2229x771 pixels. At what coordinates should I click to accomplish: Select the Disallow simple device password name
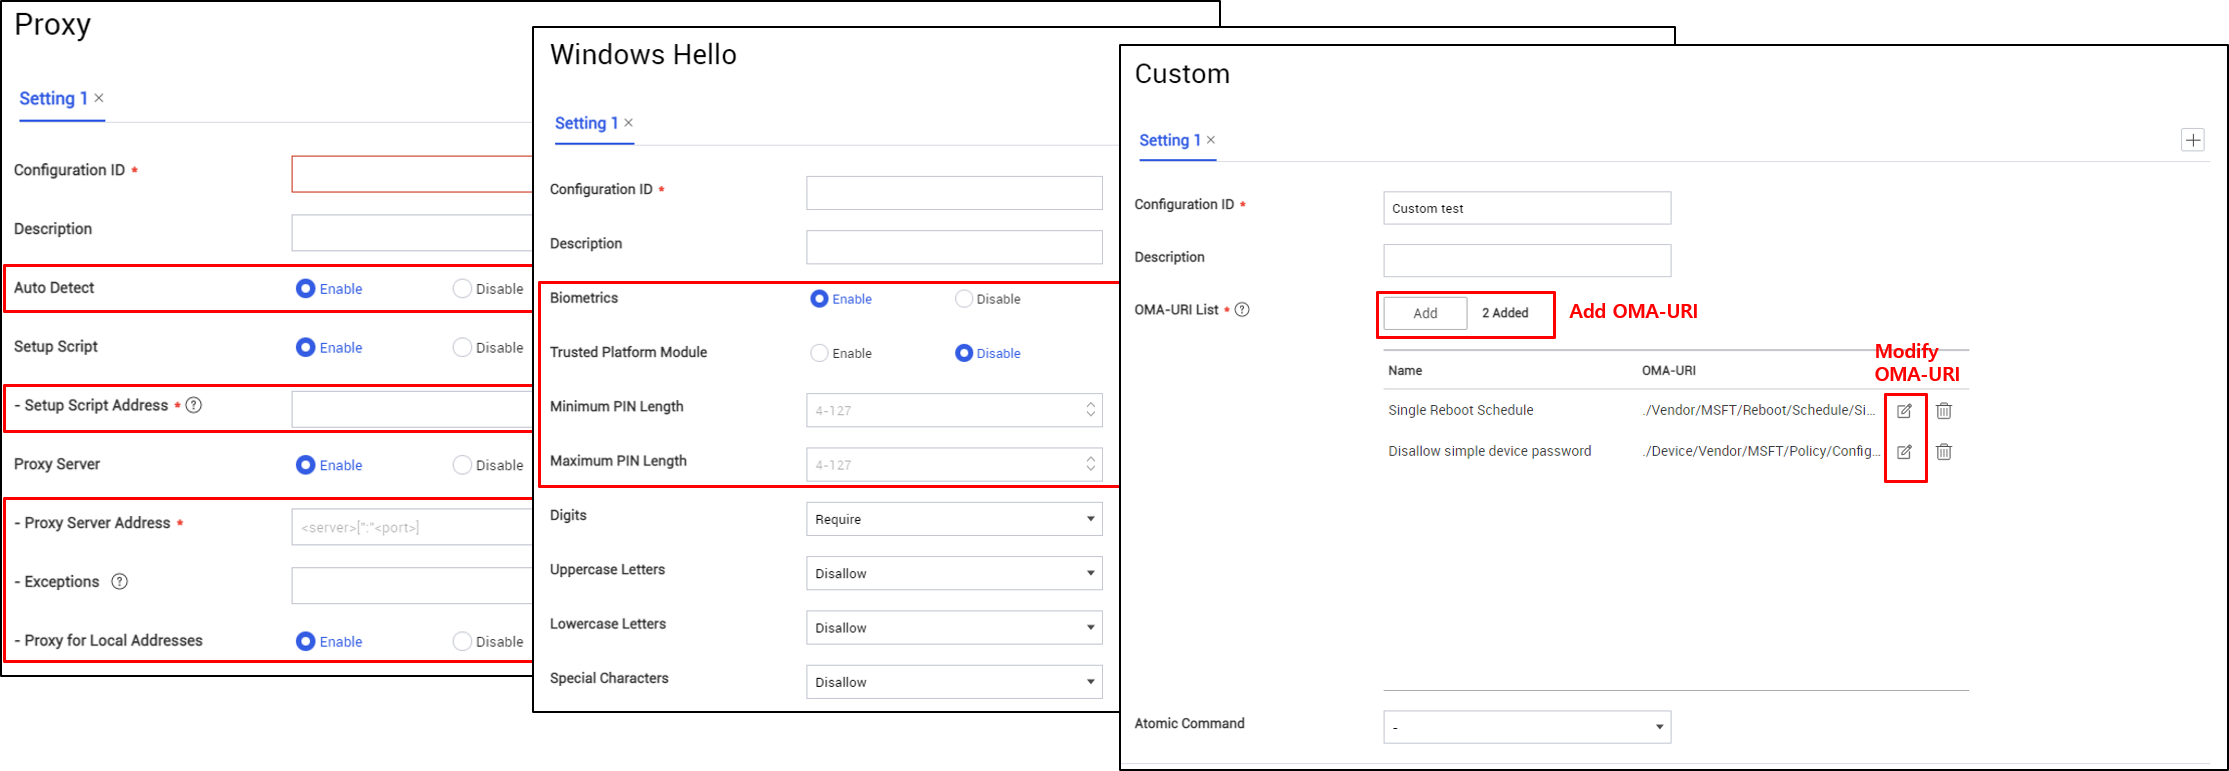(1489, 451)
